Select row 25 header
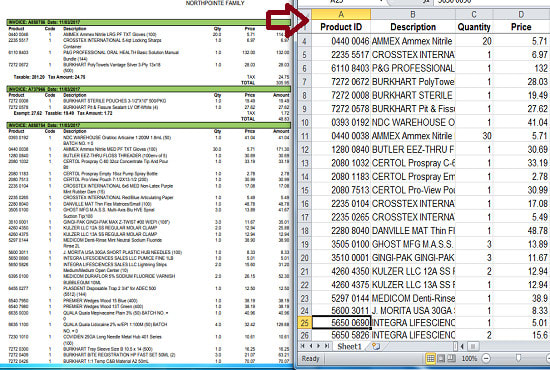Viewport: 550px width, 370px height. (x=304, y=323)
